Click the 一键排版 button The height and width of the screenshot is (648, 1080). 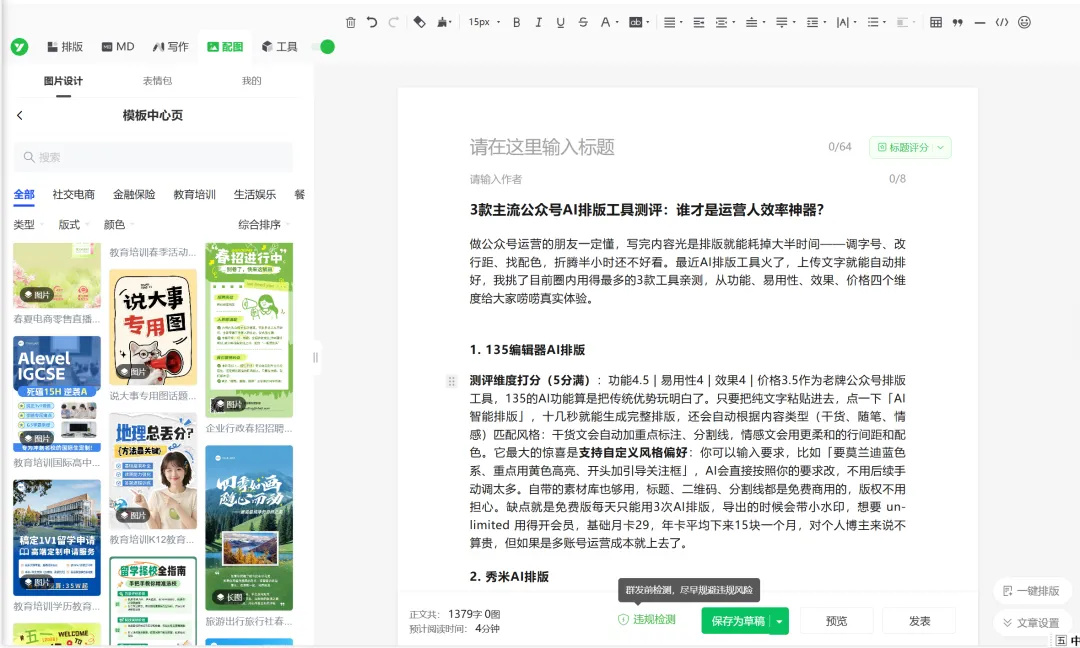coord(1031,591)
